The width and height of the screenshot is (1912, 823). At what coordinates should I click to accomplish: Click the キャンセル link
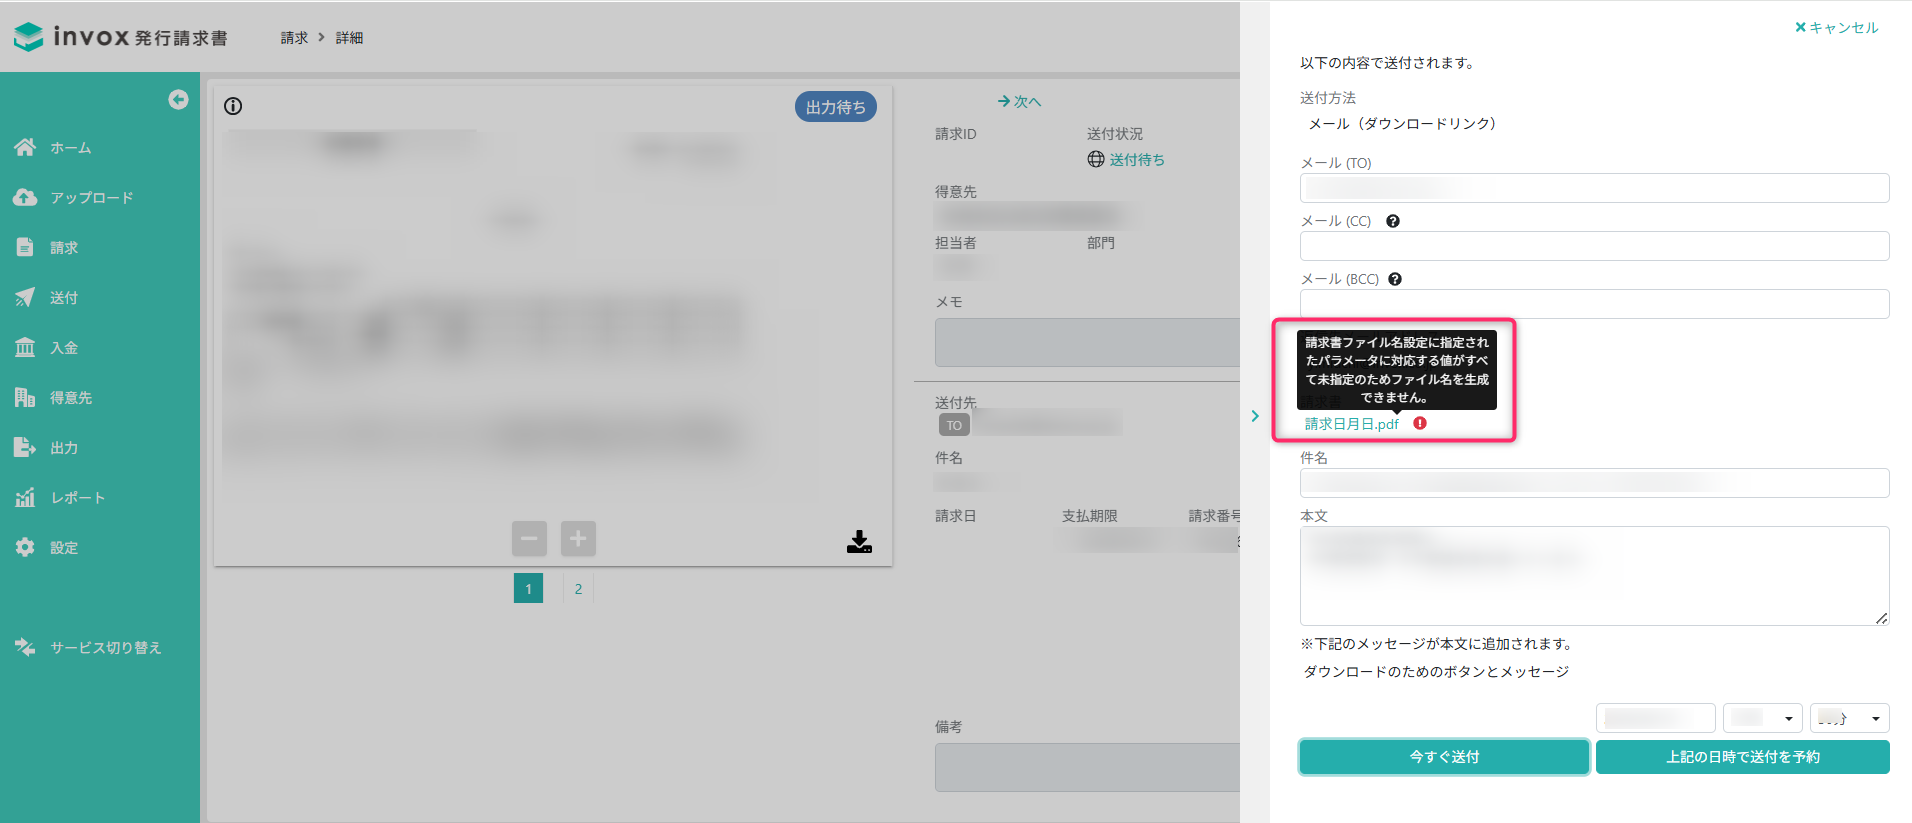pyautogui.click(x=1837, y=28)
